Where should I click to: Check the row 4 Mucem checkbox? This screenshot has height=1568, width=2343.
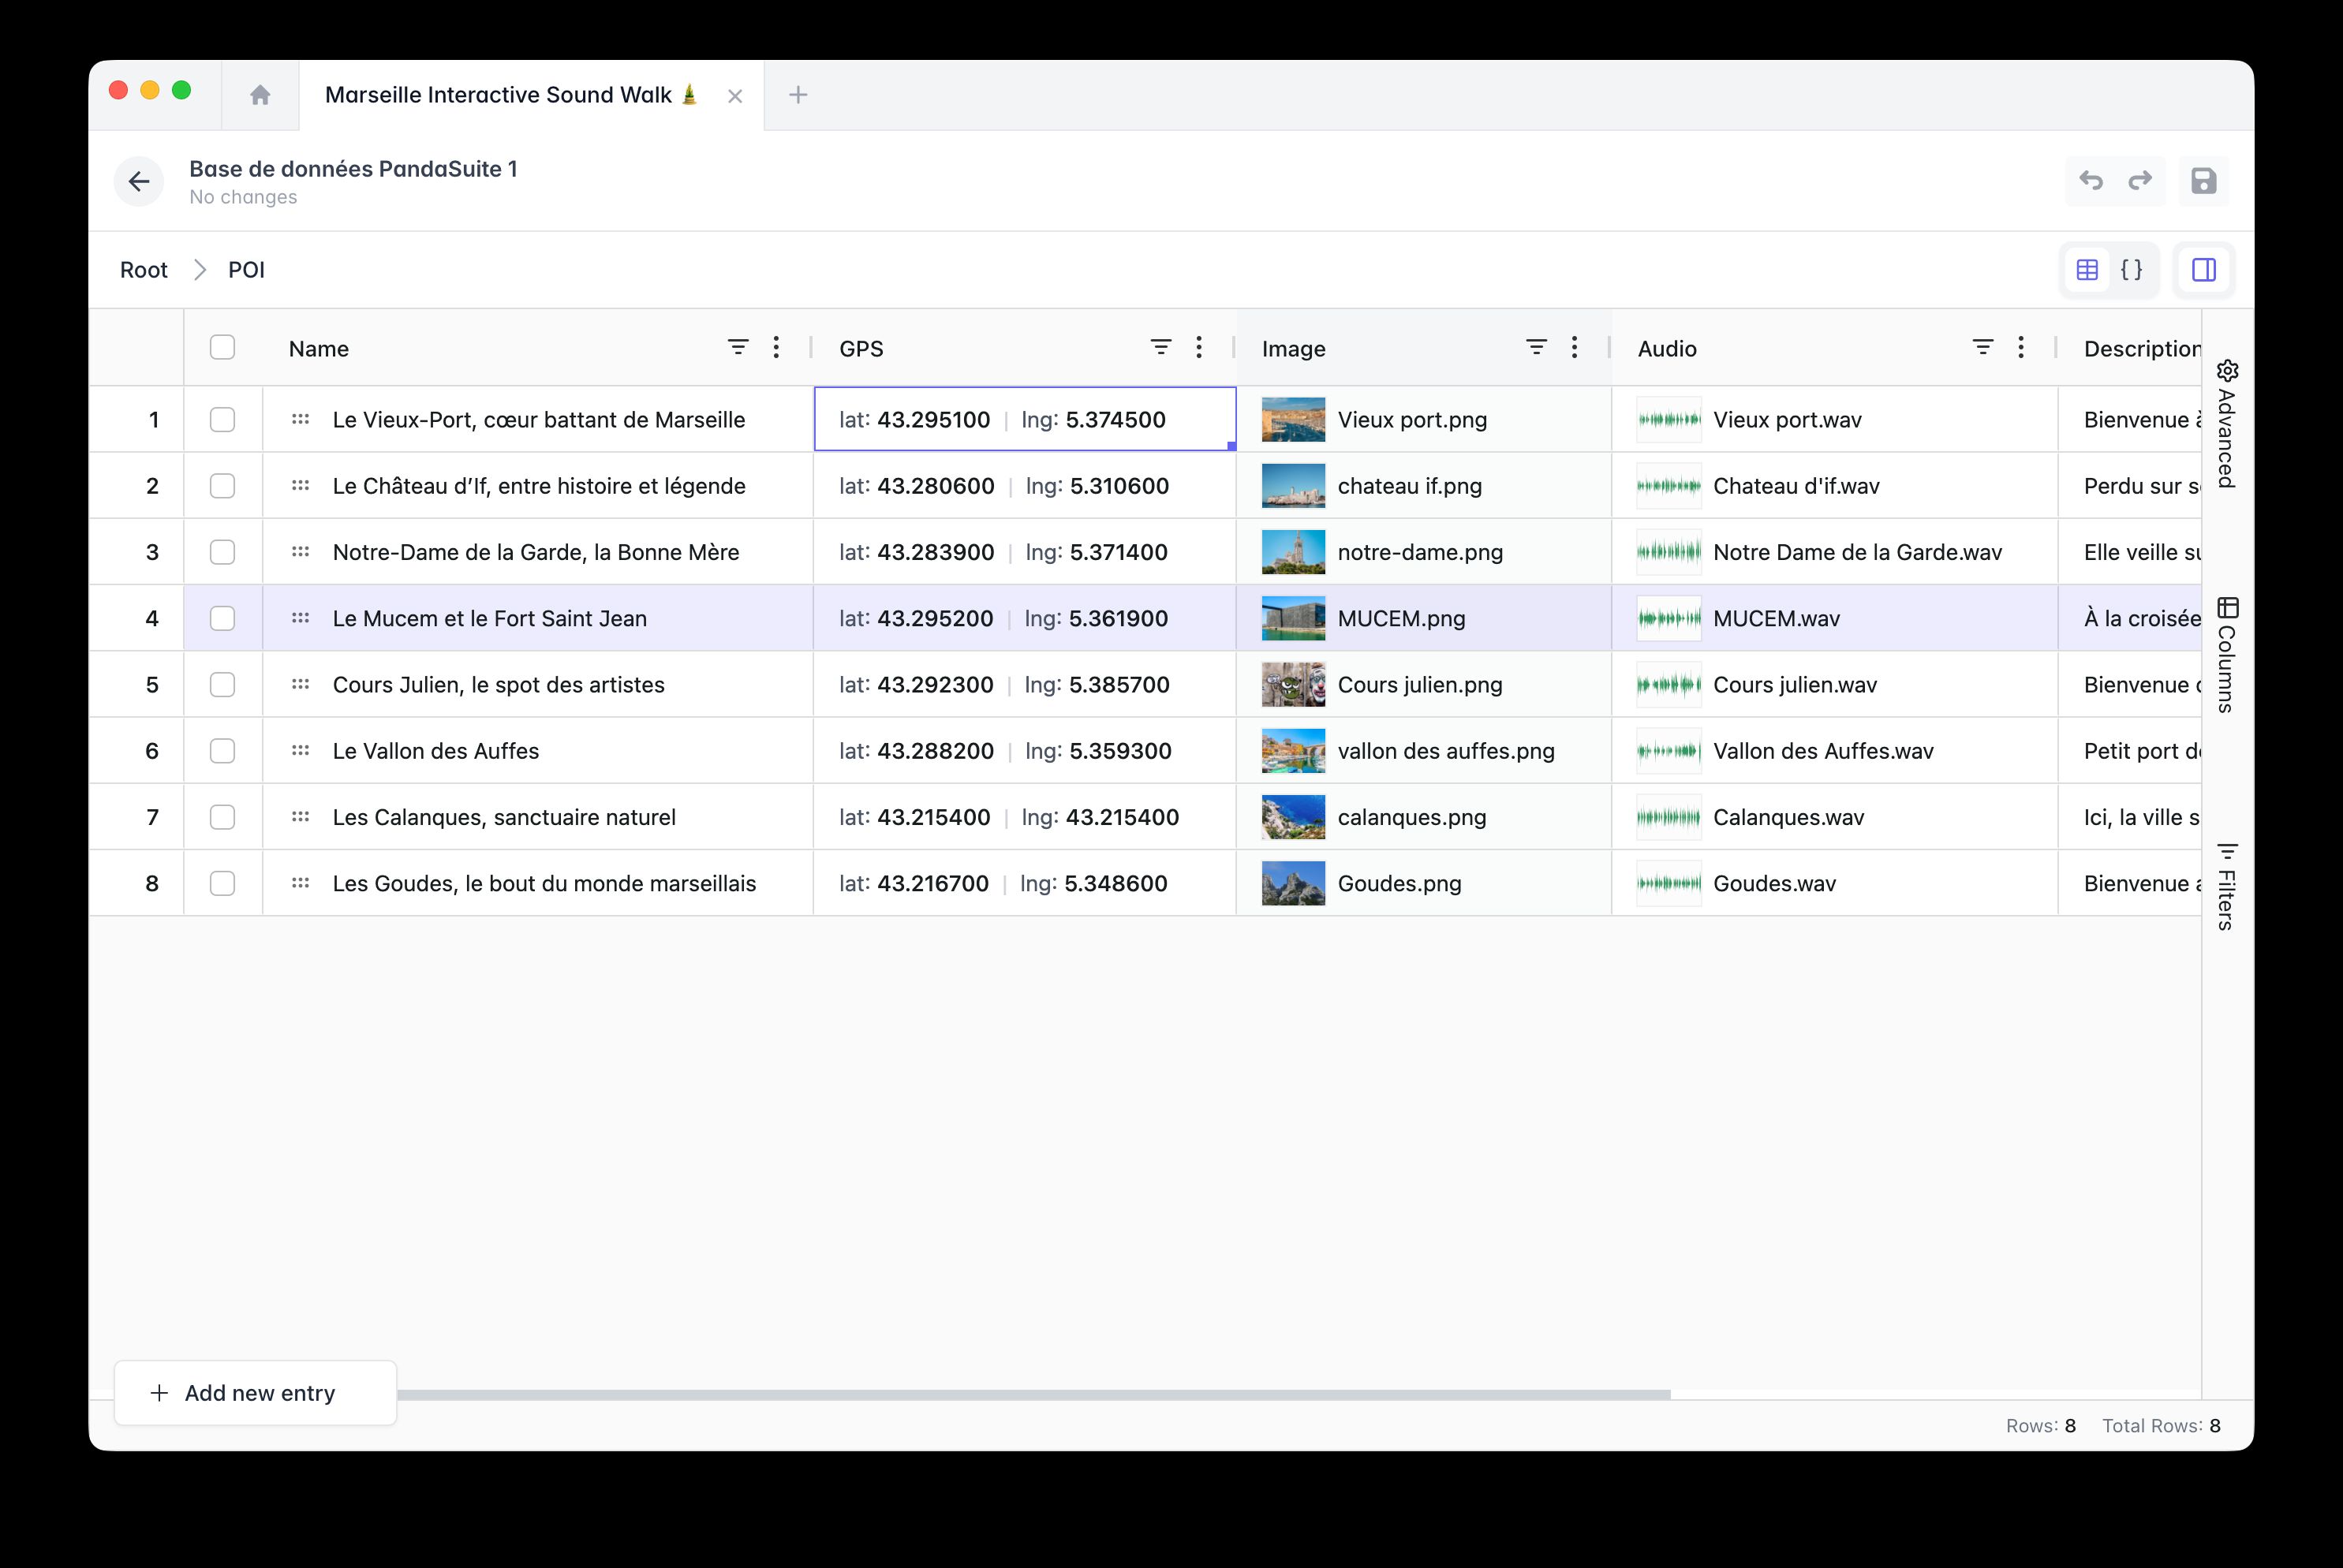[222, 618]
